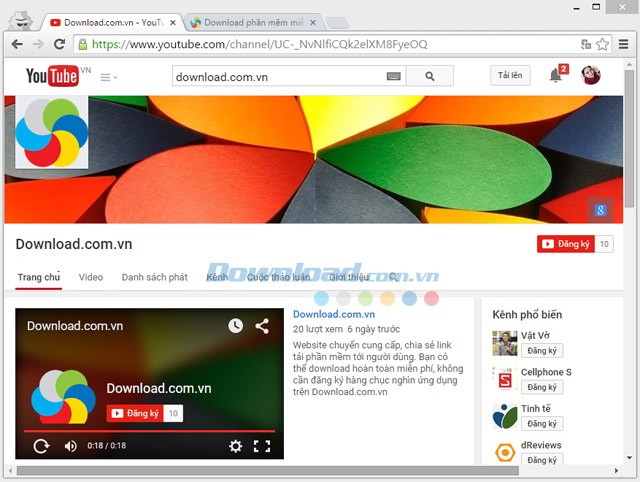Image resolution: width=640 pixels, height=482 pixels.
Task: Click the Tải lên upload button
Action: tap(510, 76)
